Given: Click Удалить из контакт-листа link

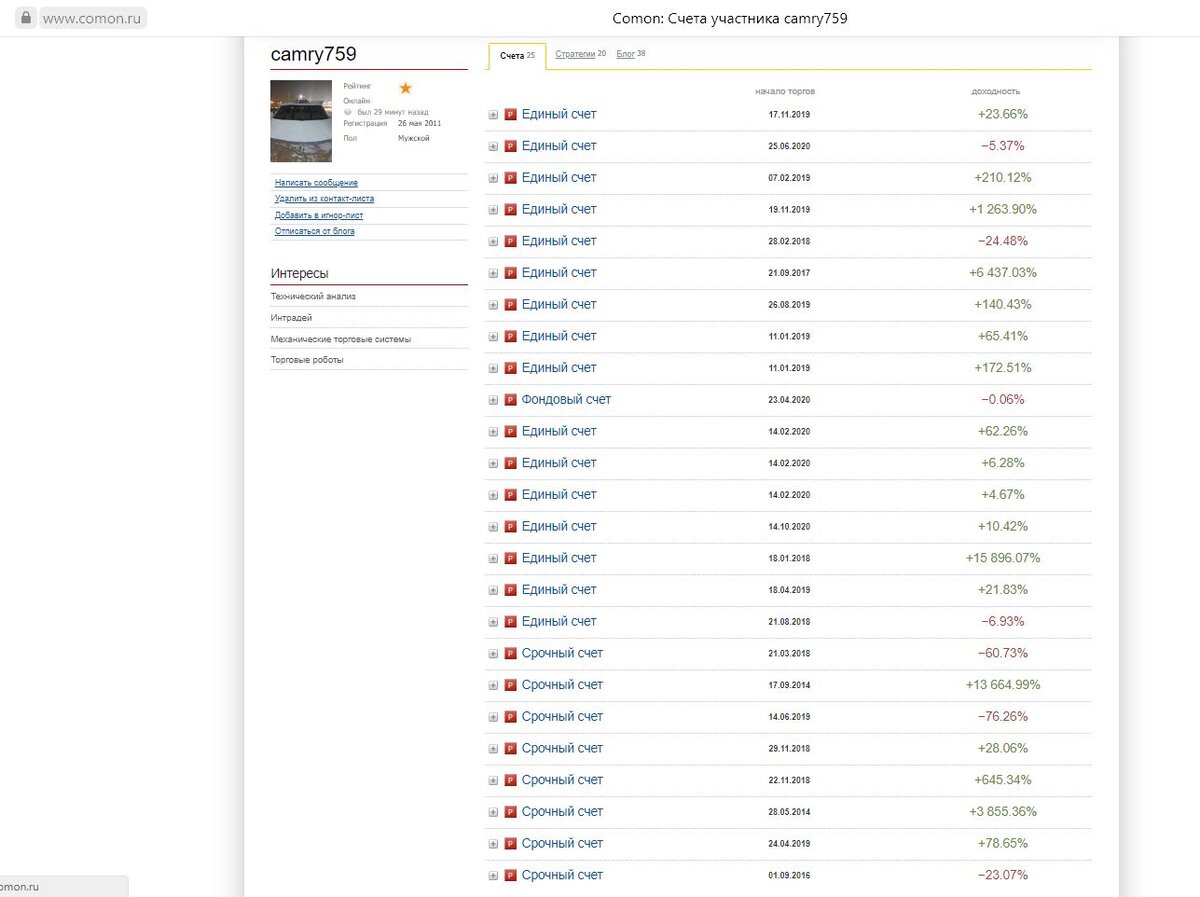Looking at the screenshot, I should click(x=324, y=199).
